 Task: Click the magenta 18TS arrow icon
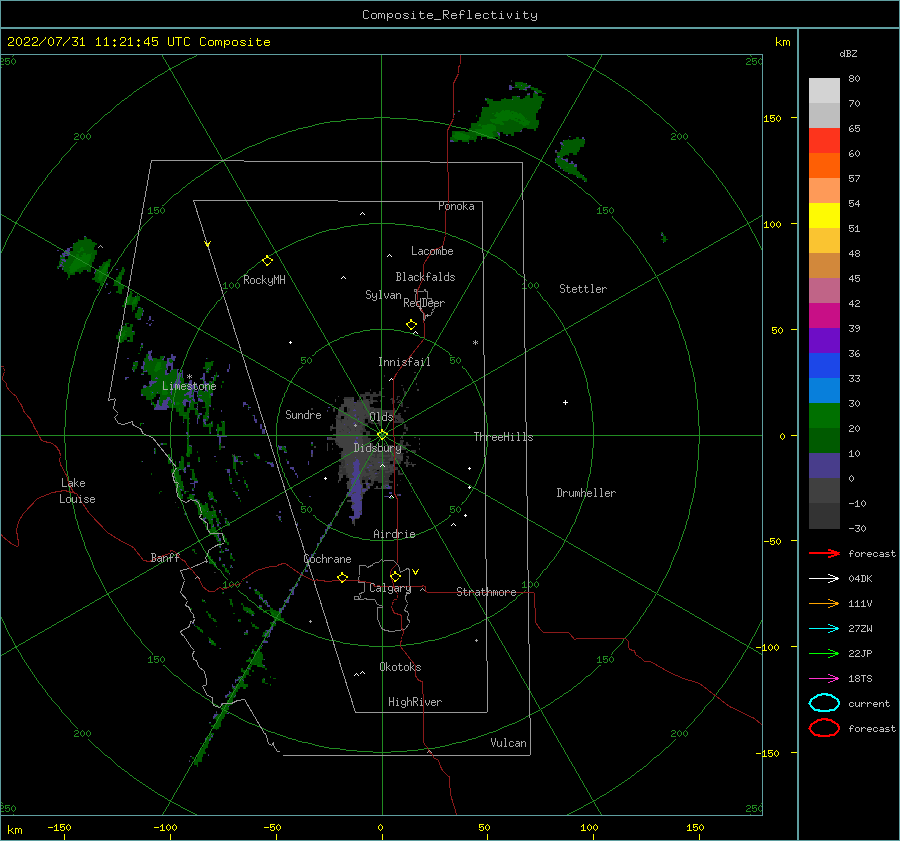coord(824,679)
